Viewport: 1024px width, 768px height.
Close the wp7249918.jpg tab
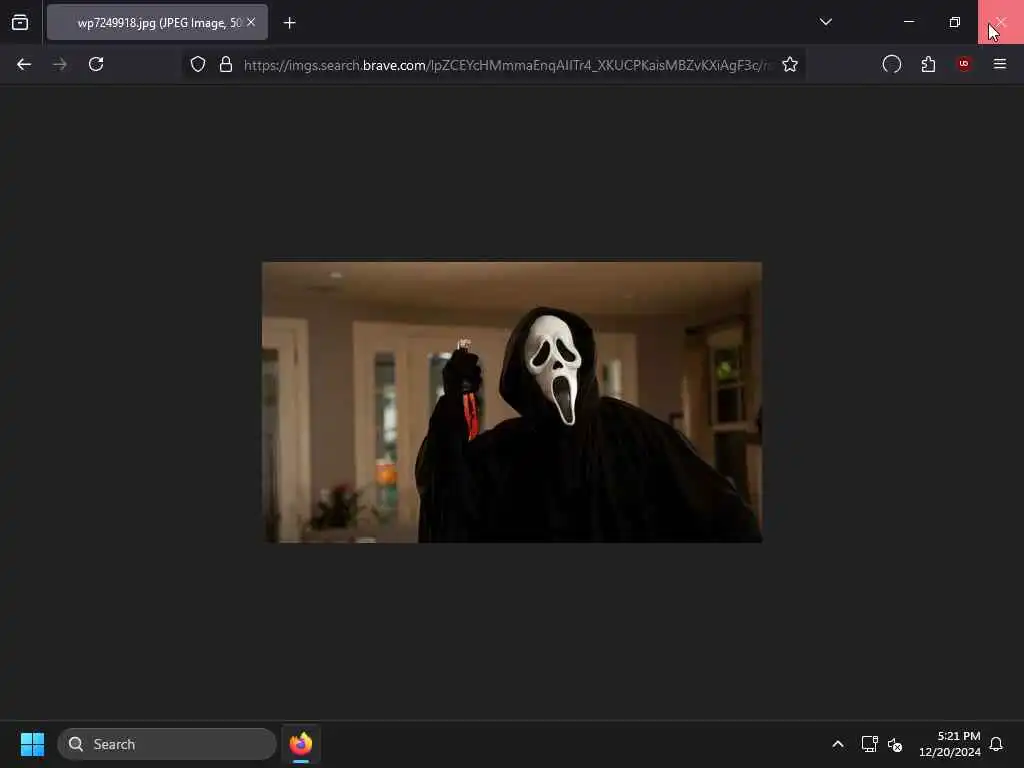pyautogui.click(x=251, y=22)
